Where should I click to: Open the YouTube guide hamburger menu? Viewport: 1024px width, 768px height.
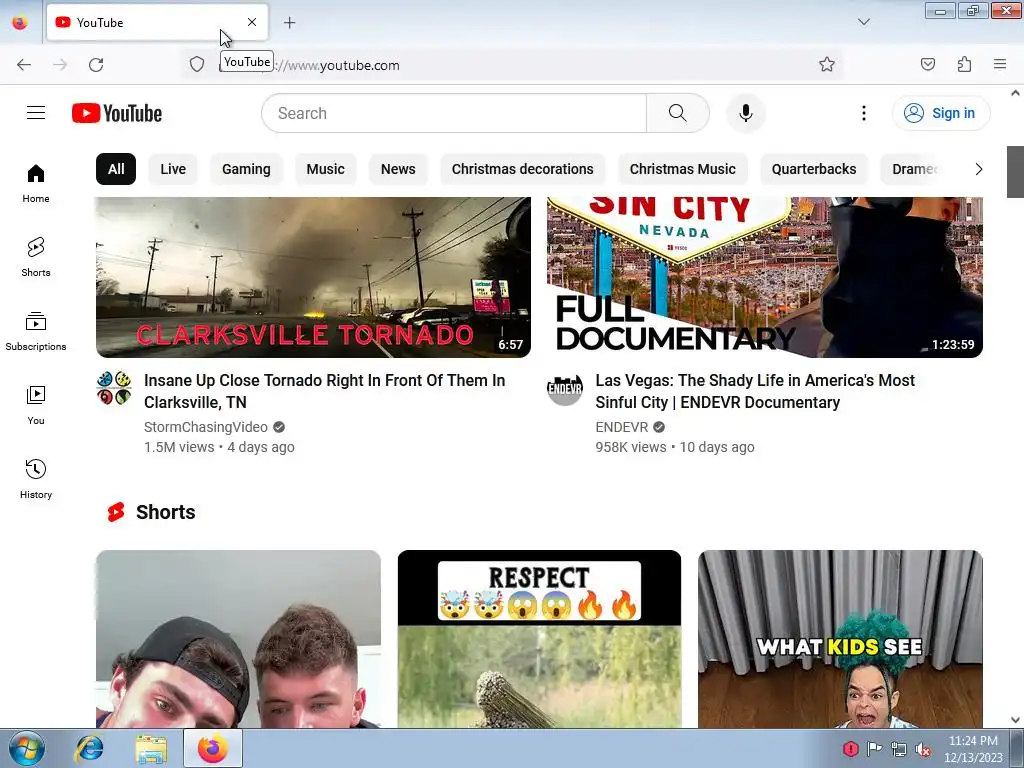click(36, 113)
